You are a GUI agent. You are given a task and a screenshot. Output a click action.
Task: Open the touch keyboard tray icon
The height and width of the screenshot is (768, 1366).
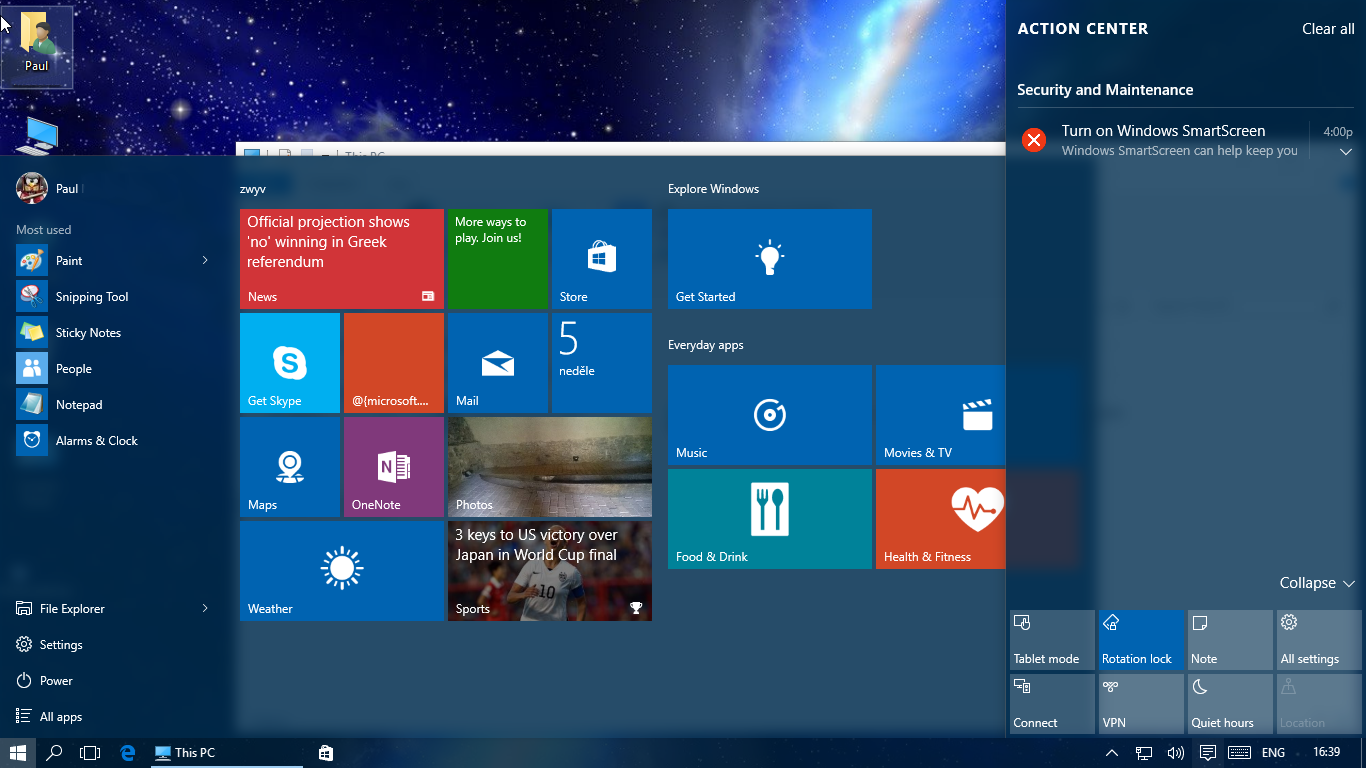(x=1239, y=753)
